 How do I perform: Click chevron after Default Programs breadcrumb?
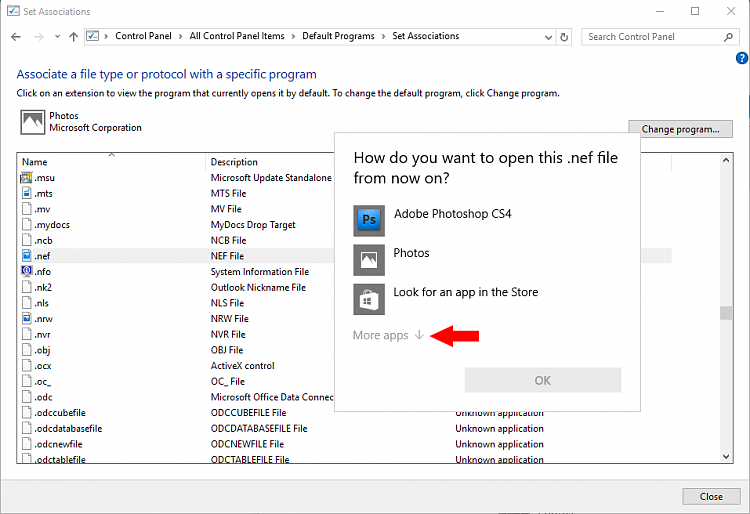point(383,36)
